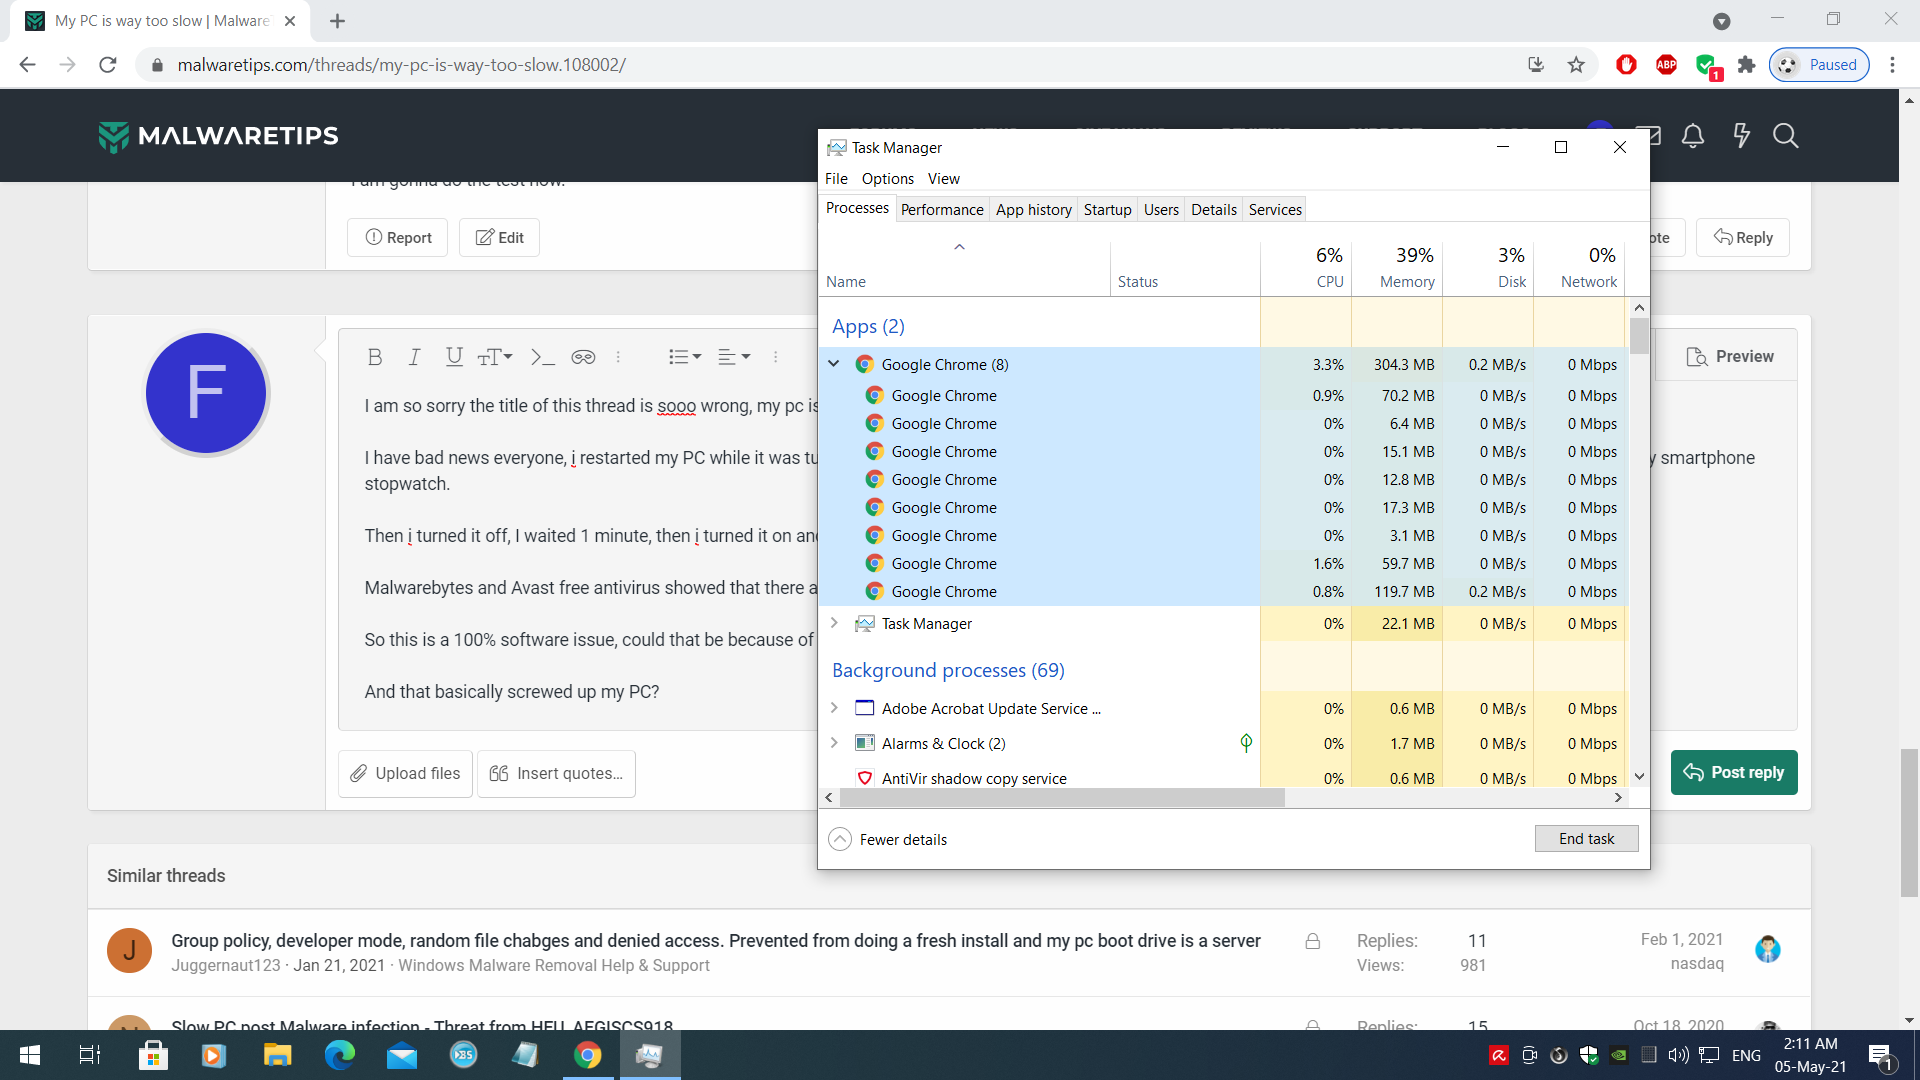Toggle underline formatting in editor
This screenshot has width=1920, height=1080.
pyautogui.click(x=454, y=357)
